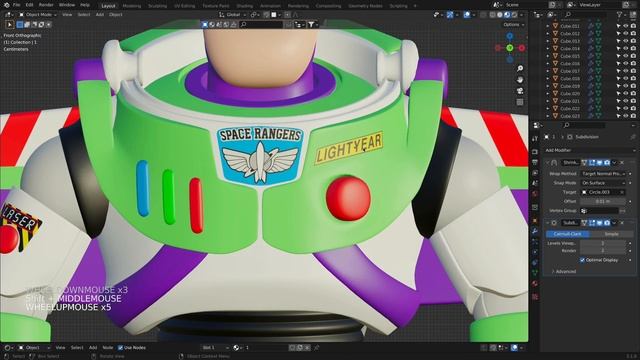Expand the Cube.018 tree row
Viewport: 640px width, 360px height.
(548, 78)
